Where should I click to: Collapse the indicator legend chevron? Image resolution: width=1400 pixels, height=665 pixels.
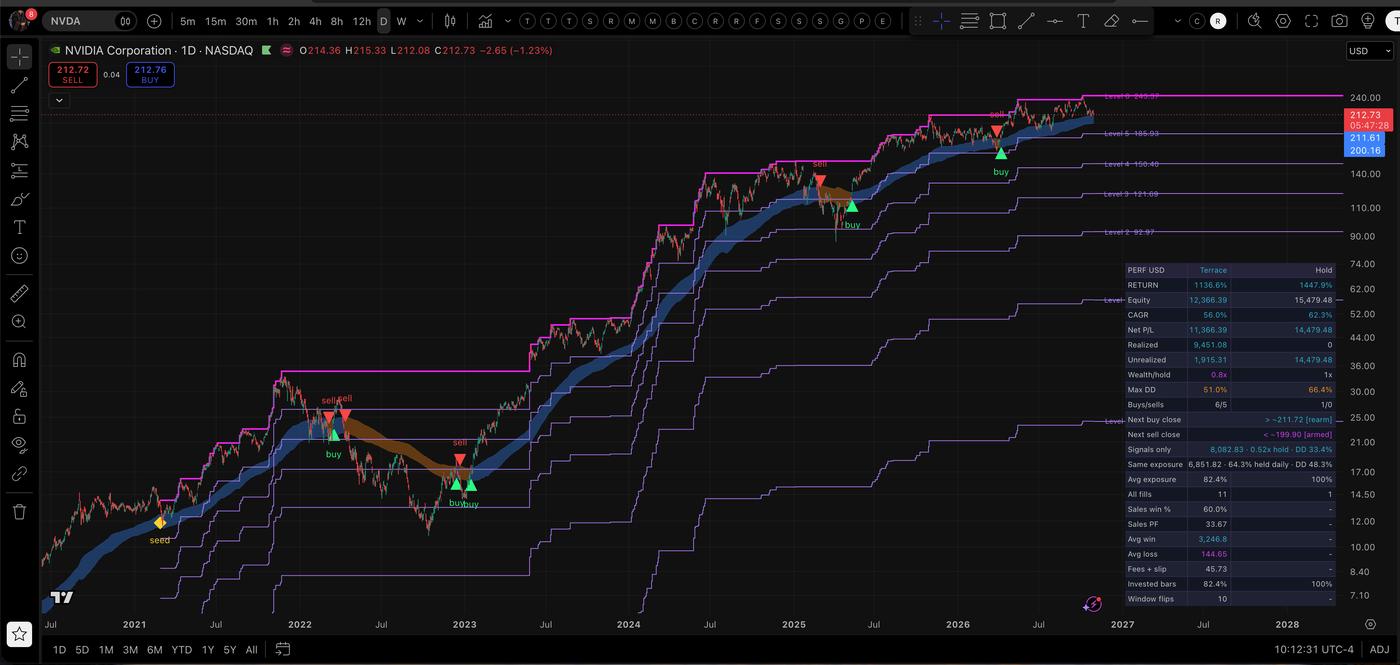pos(59,100)
